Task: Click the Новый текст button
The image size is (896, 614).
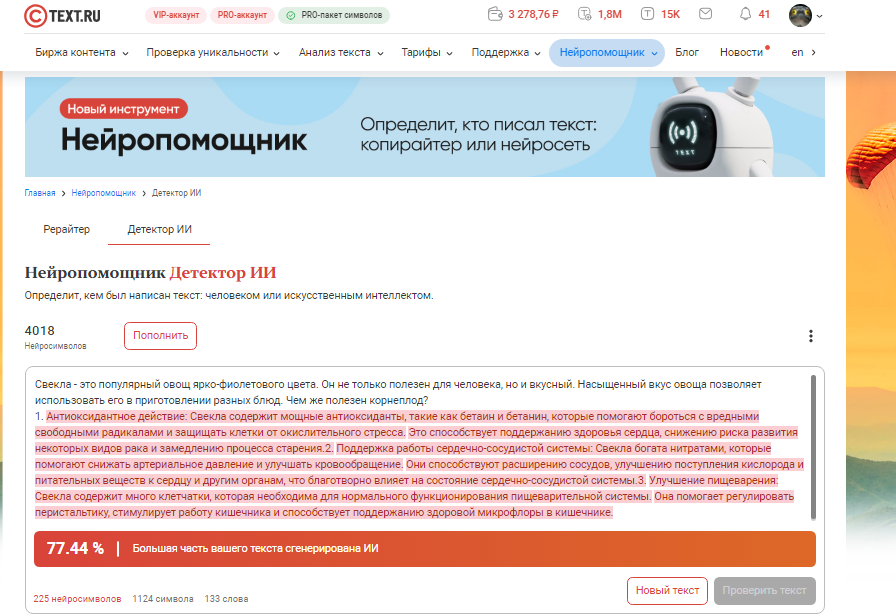Action: pyautogui.click(x=667, y=591)
